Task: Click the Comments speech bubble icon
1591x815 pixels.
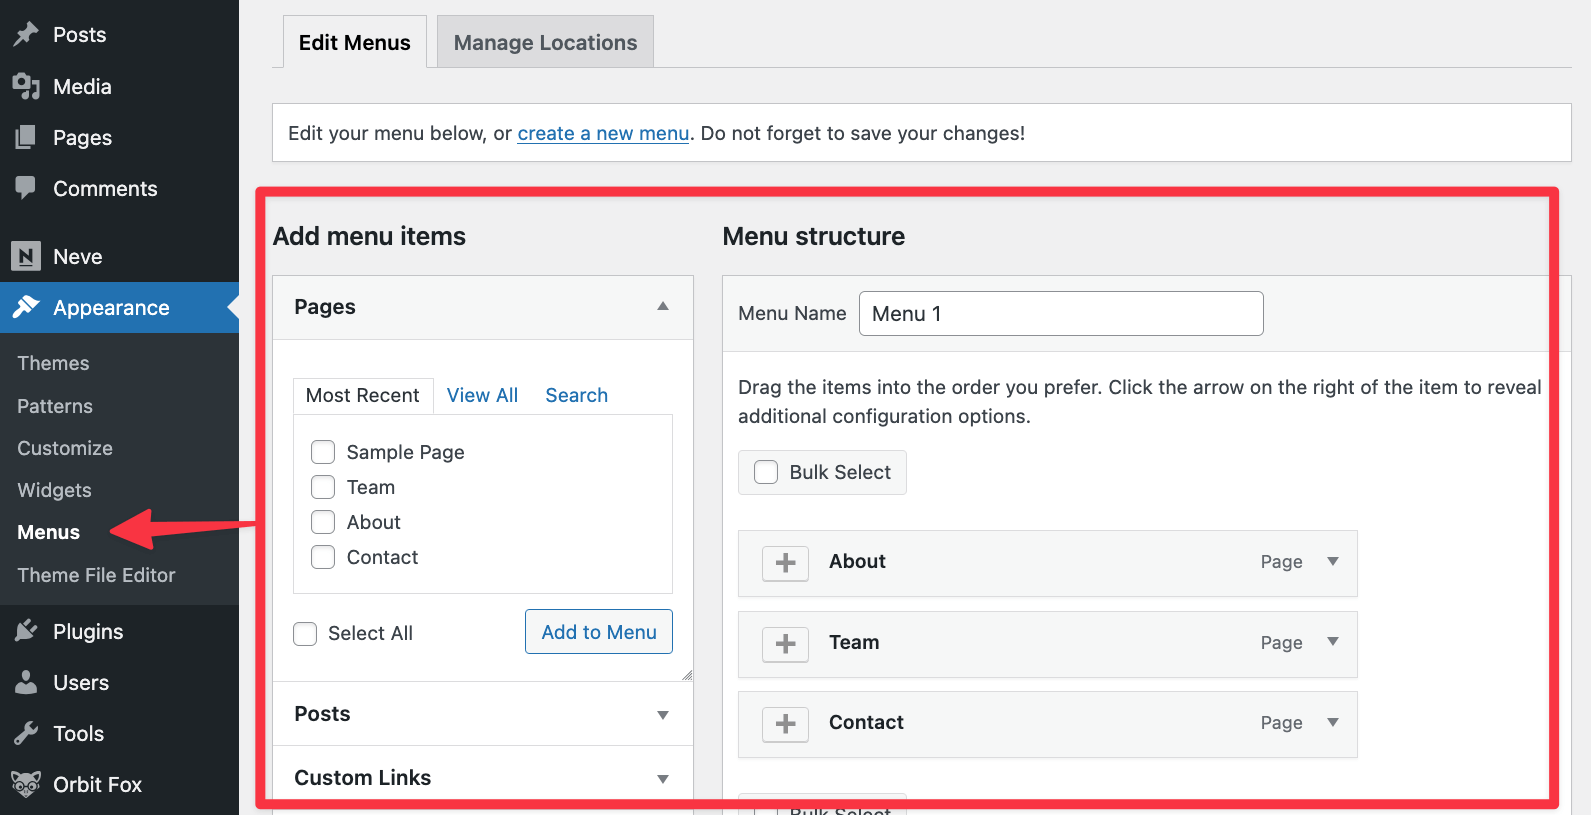Action: (x=26, y=188)
